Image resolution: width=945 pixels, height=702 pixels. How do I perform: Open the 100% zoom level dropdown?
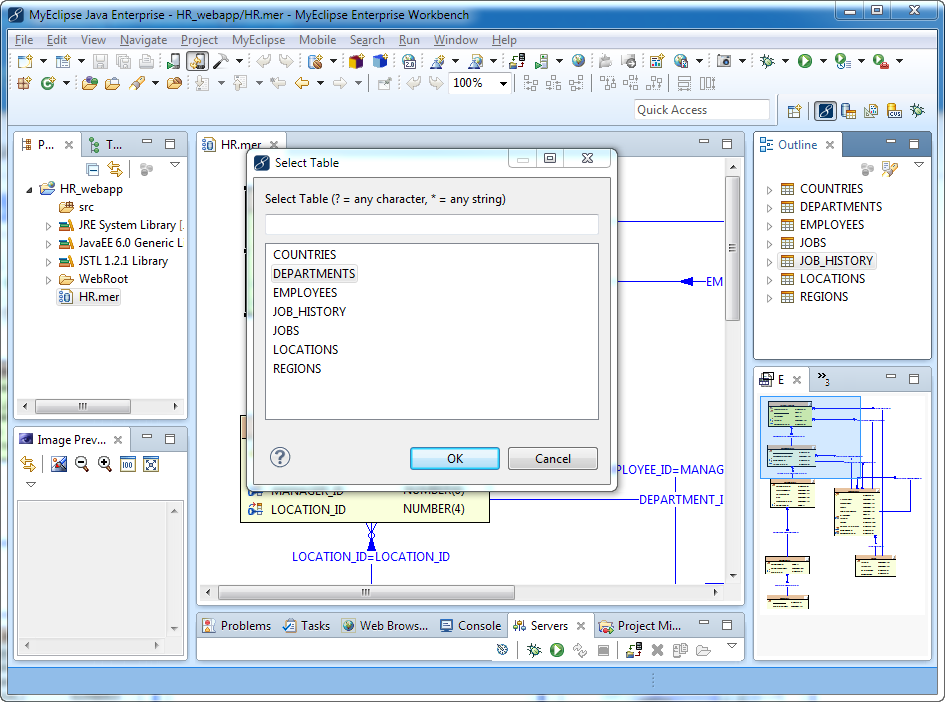[x=503, y=83]
